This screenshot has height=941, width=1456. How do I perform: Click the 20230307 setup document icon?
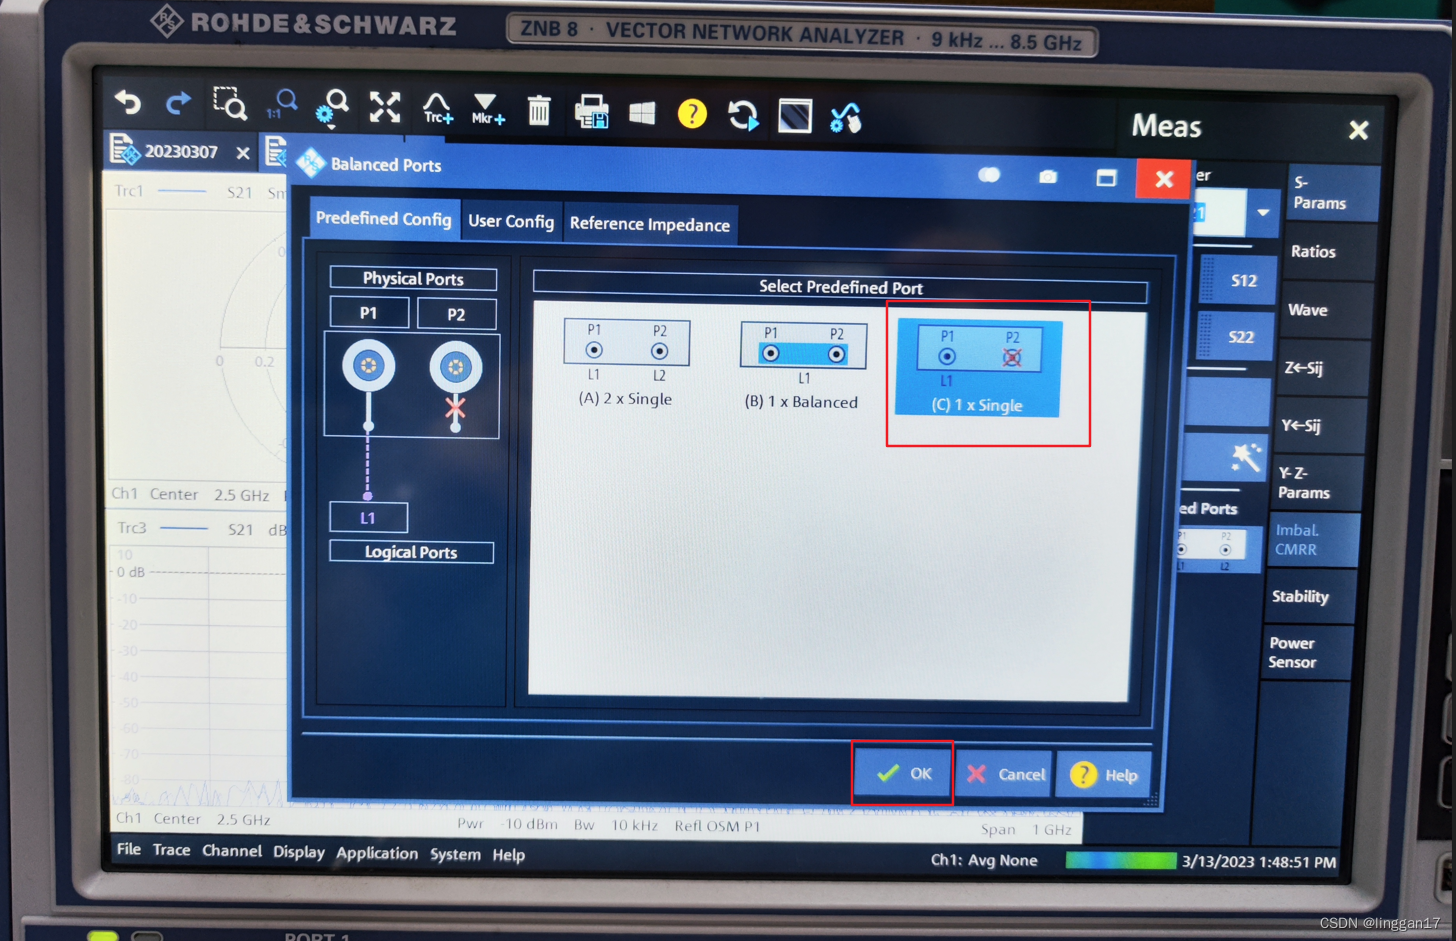124,150
